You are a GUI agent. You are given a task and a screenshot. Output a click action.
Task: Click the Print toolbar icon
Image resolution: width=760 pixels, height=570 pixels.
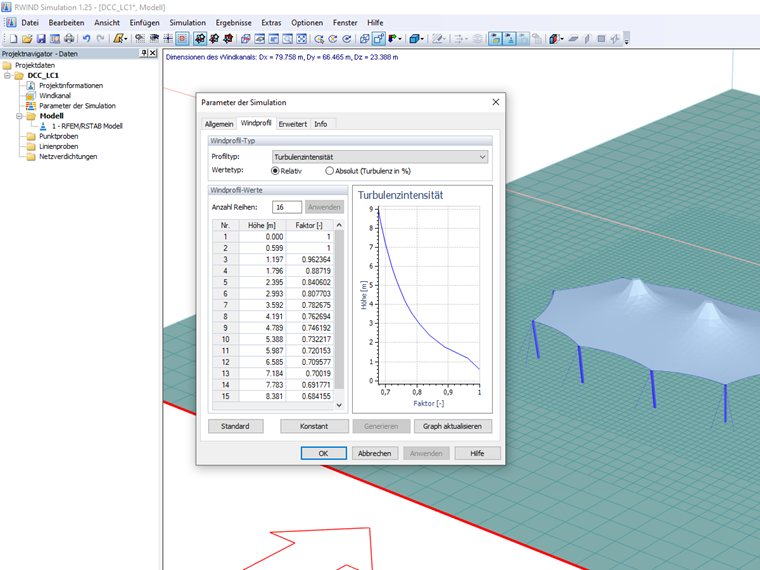(69, 39)
